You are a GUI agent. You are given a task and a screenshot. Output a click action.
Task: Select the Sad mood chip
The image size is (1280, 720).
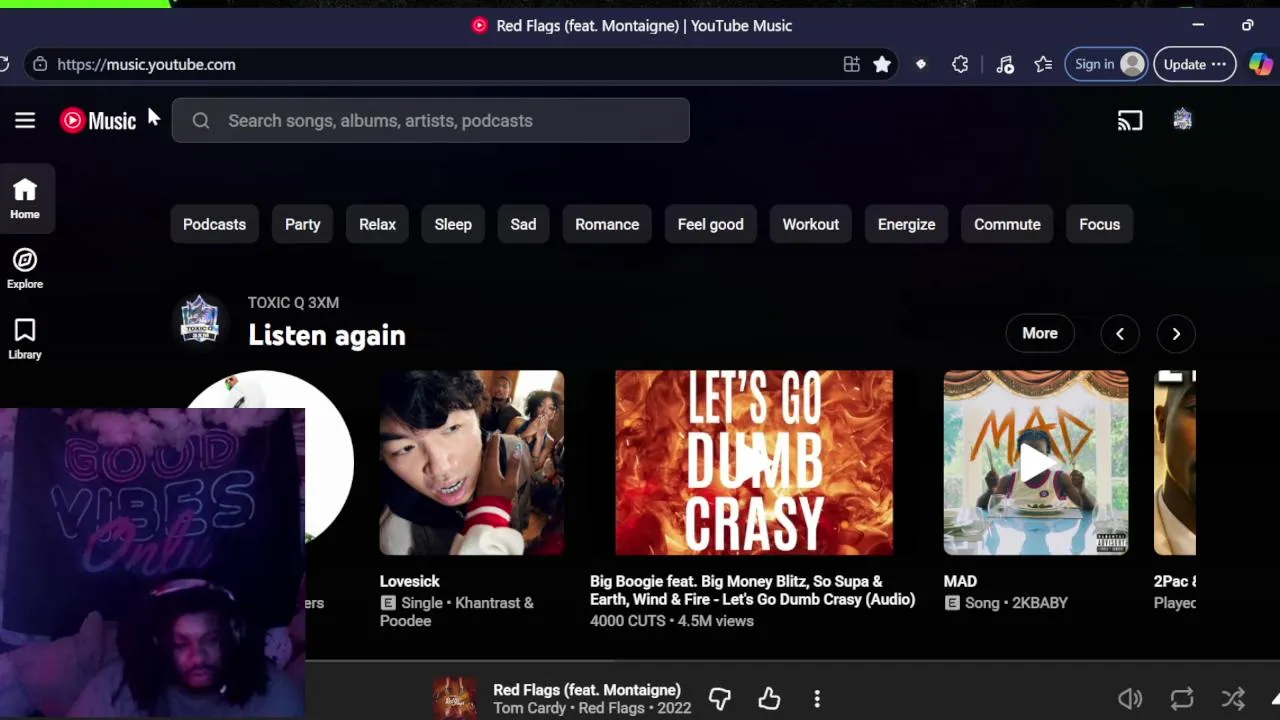(523, 224)
